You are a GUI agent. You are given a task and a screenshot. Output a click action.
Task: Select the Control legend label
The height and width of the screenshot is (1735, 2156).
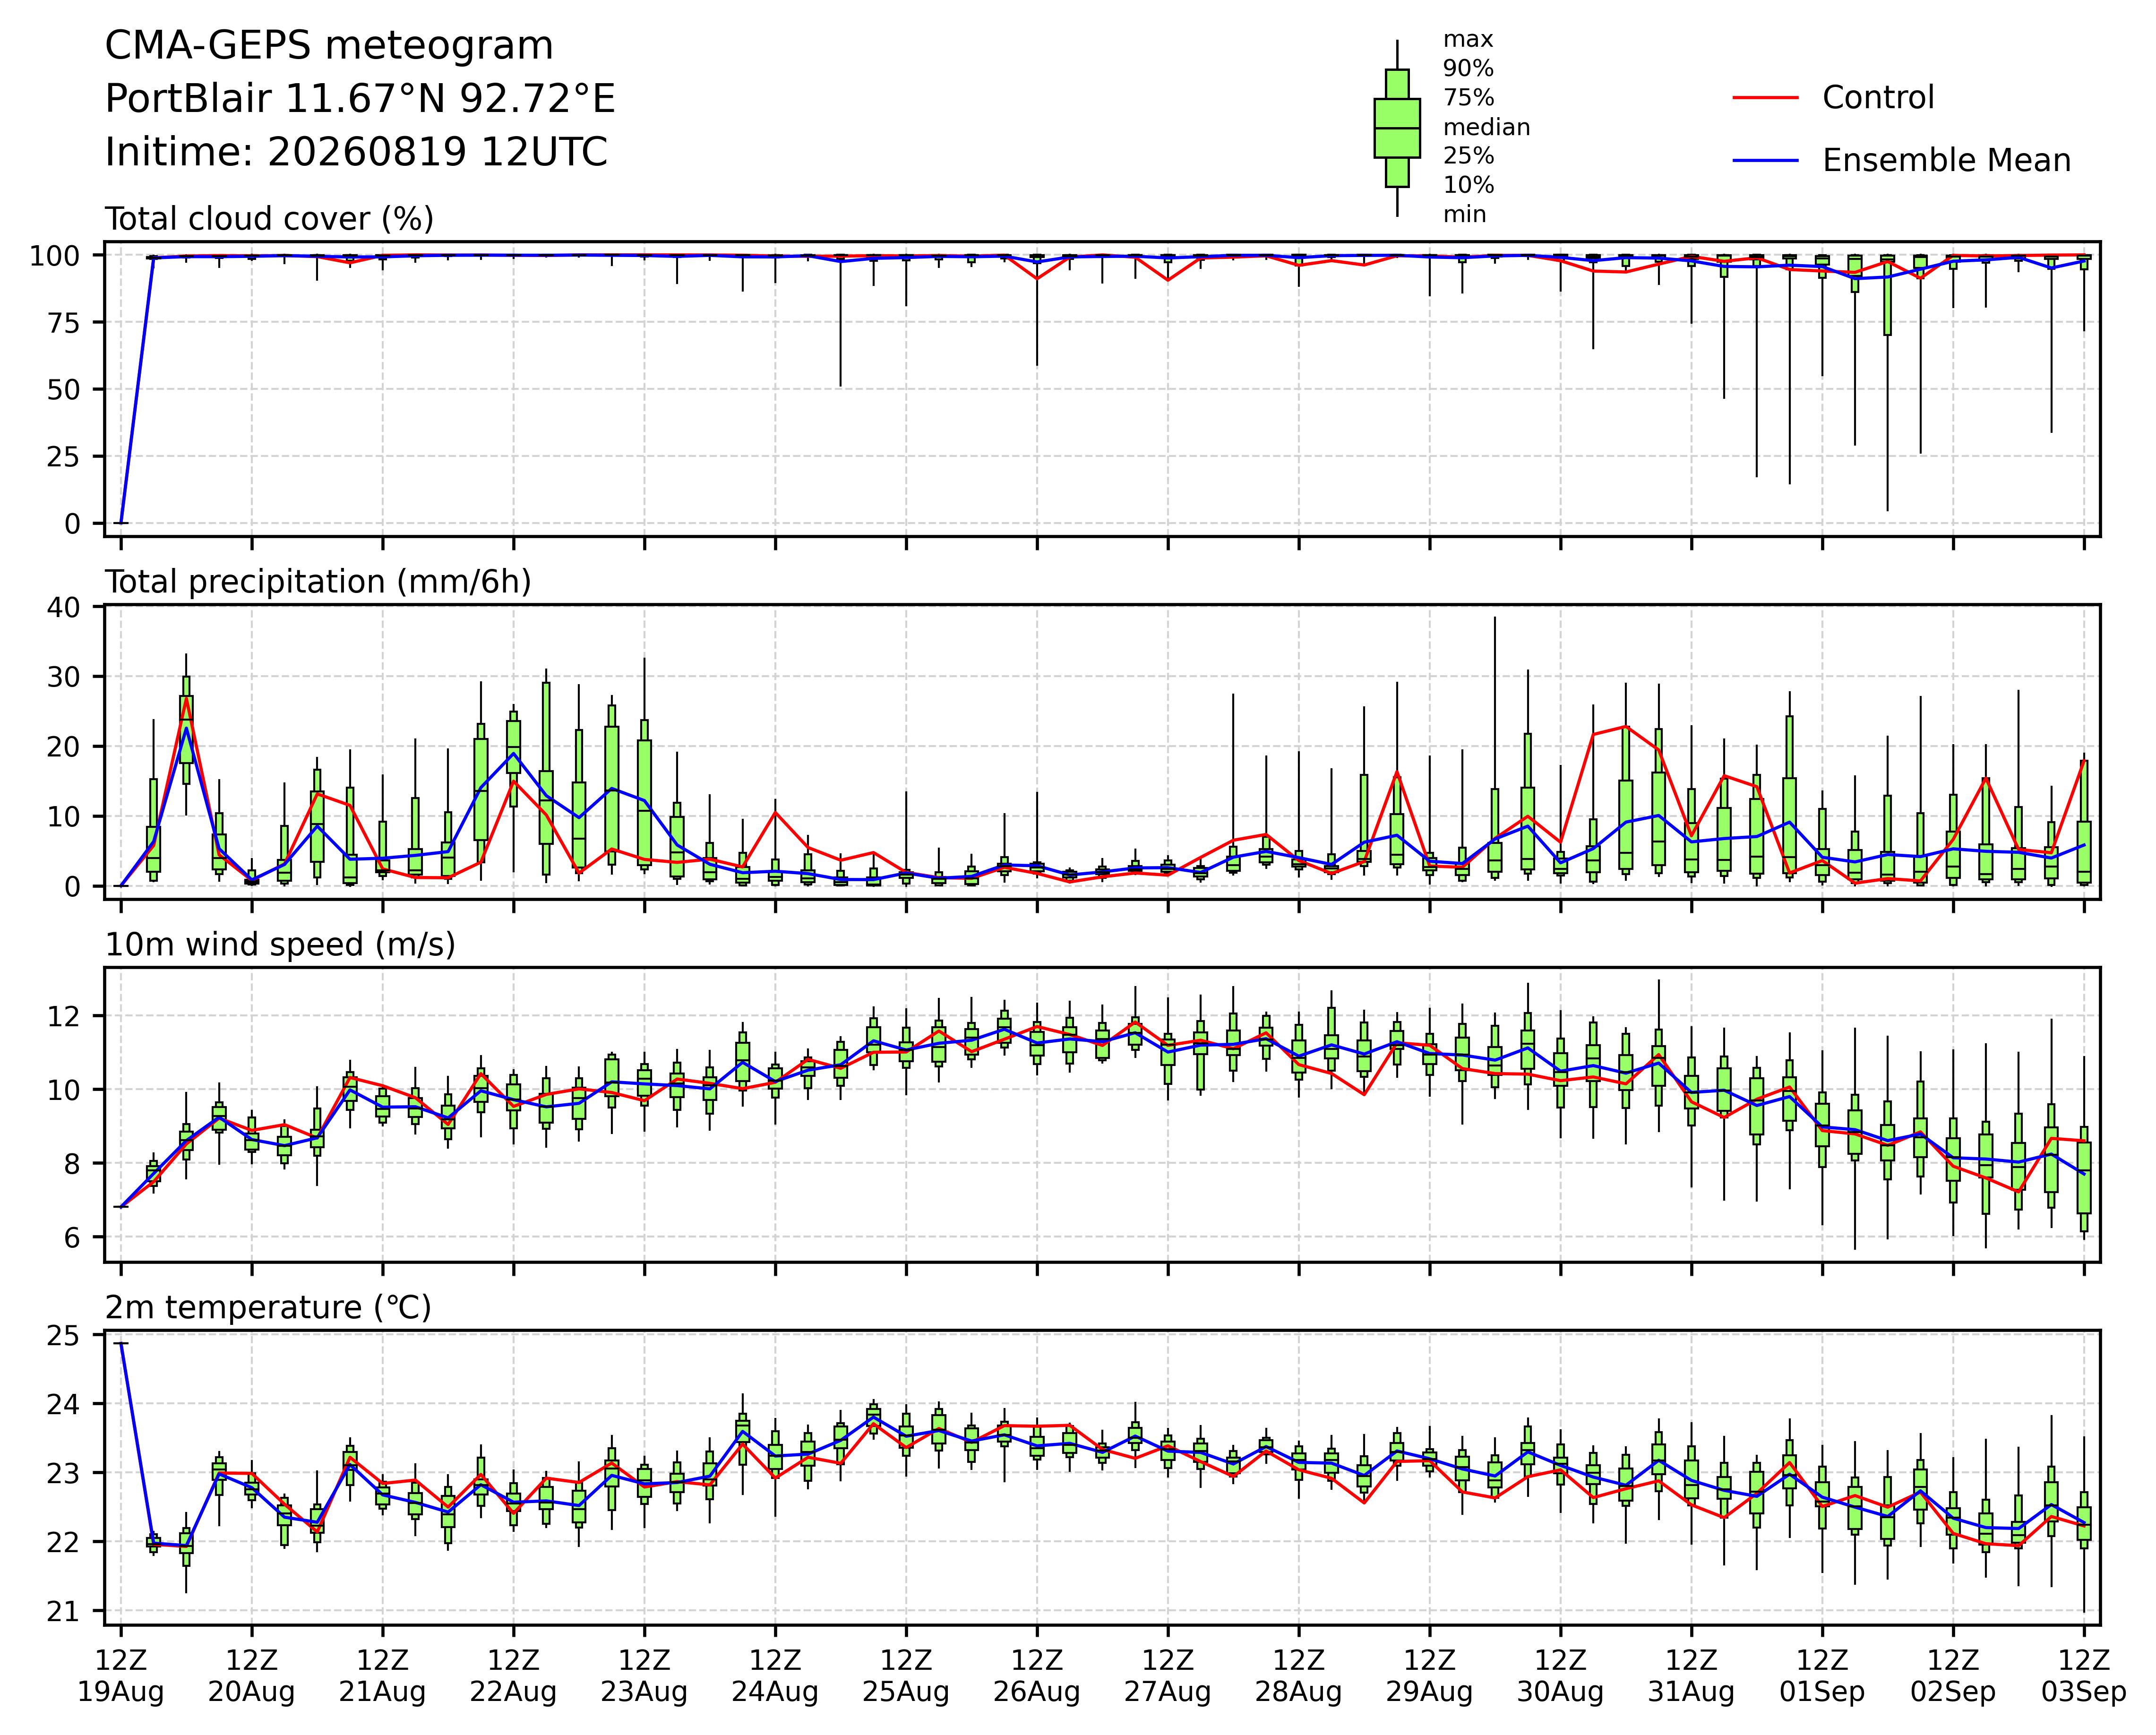point(1878,98)
